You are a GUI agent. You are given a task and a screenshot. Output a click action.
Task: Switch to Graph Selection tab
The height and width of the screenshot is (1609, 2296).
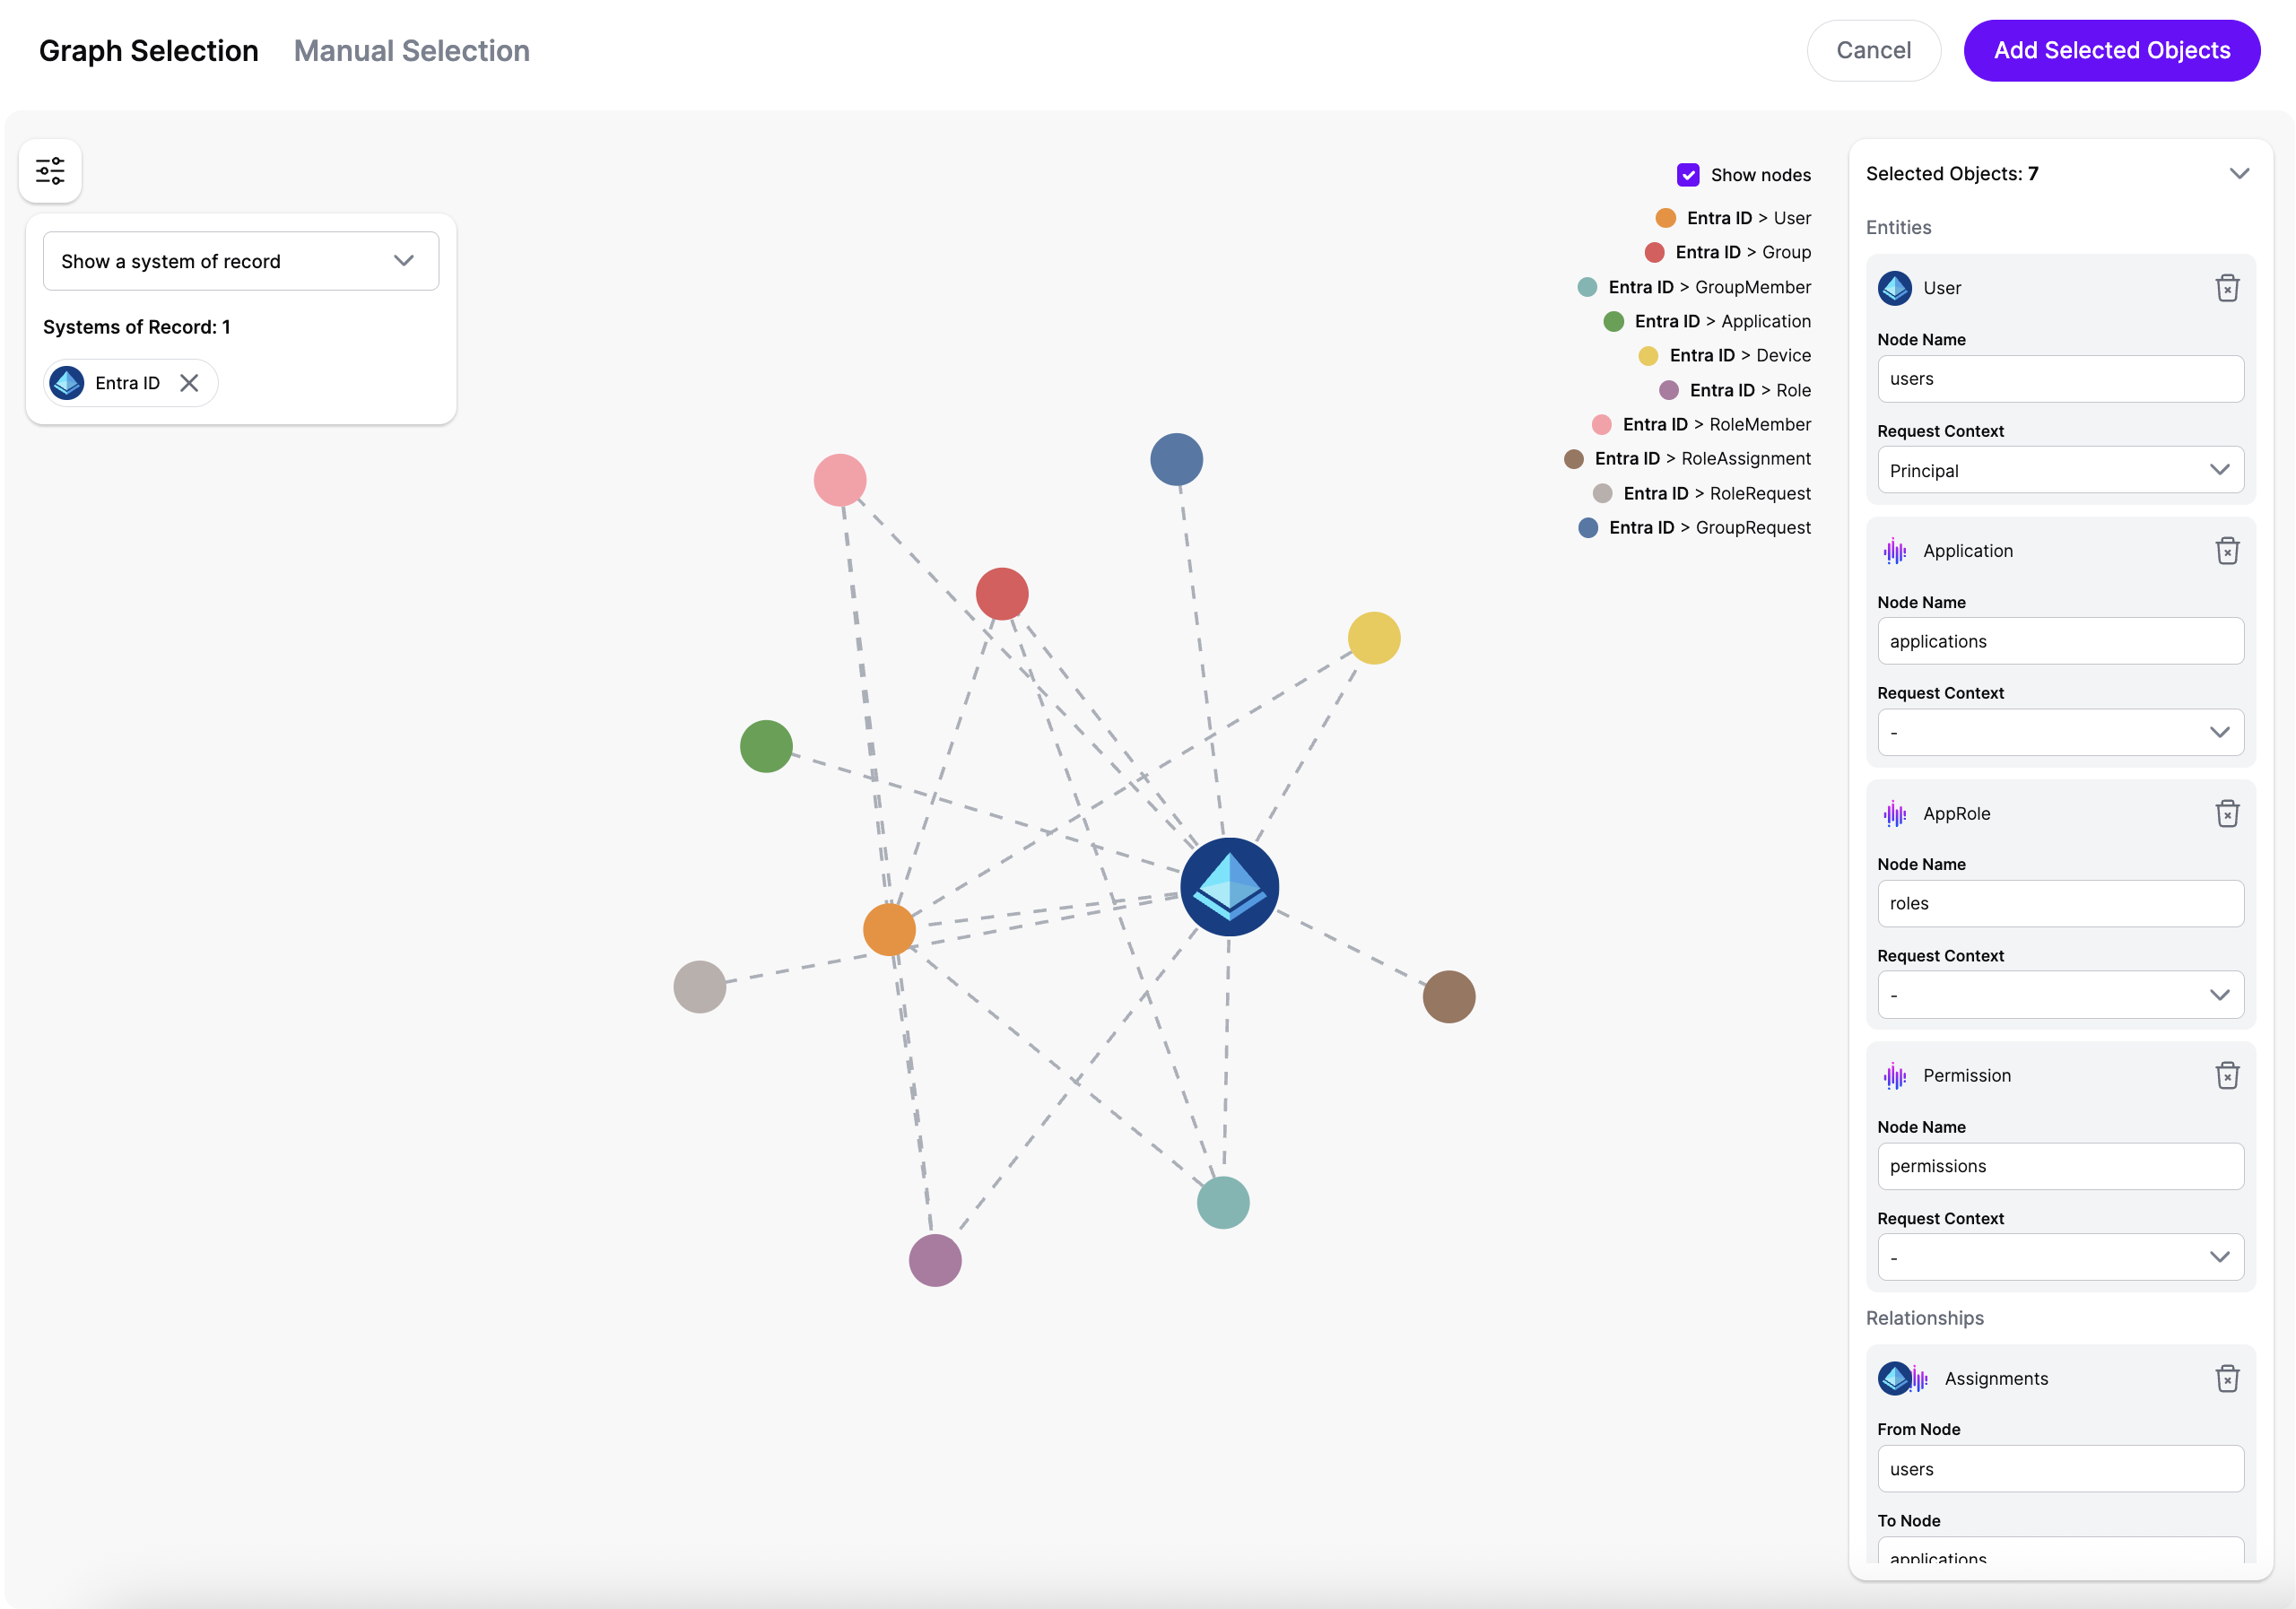click(149, 51)
